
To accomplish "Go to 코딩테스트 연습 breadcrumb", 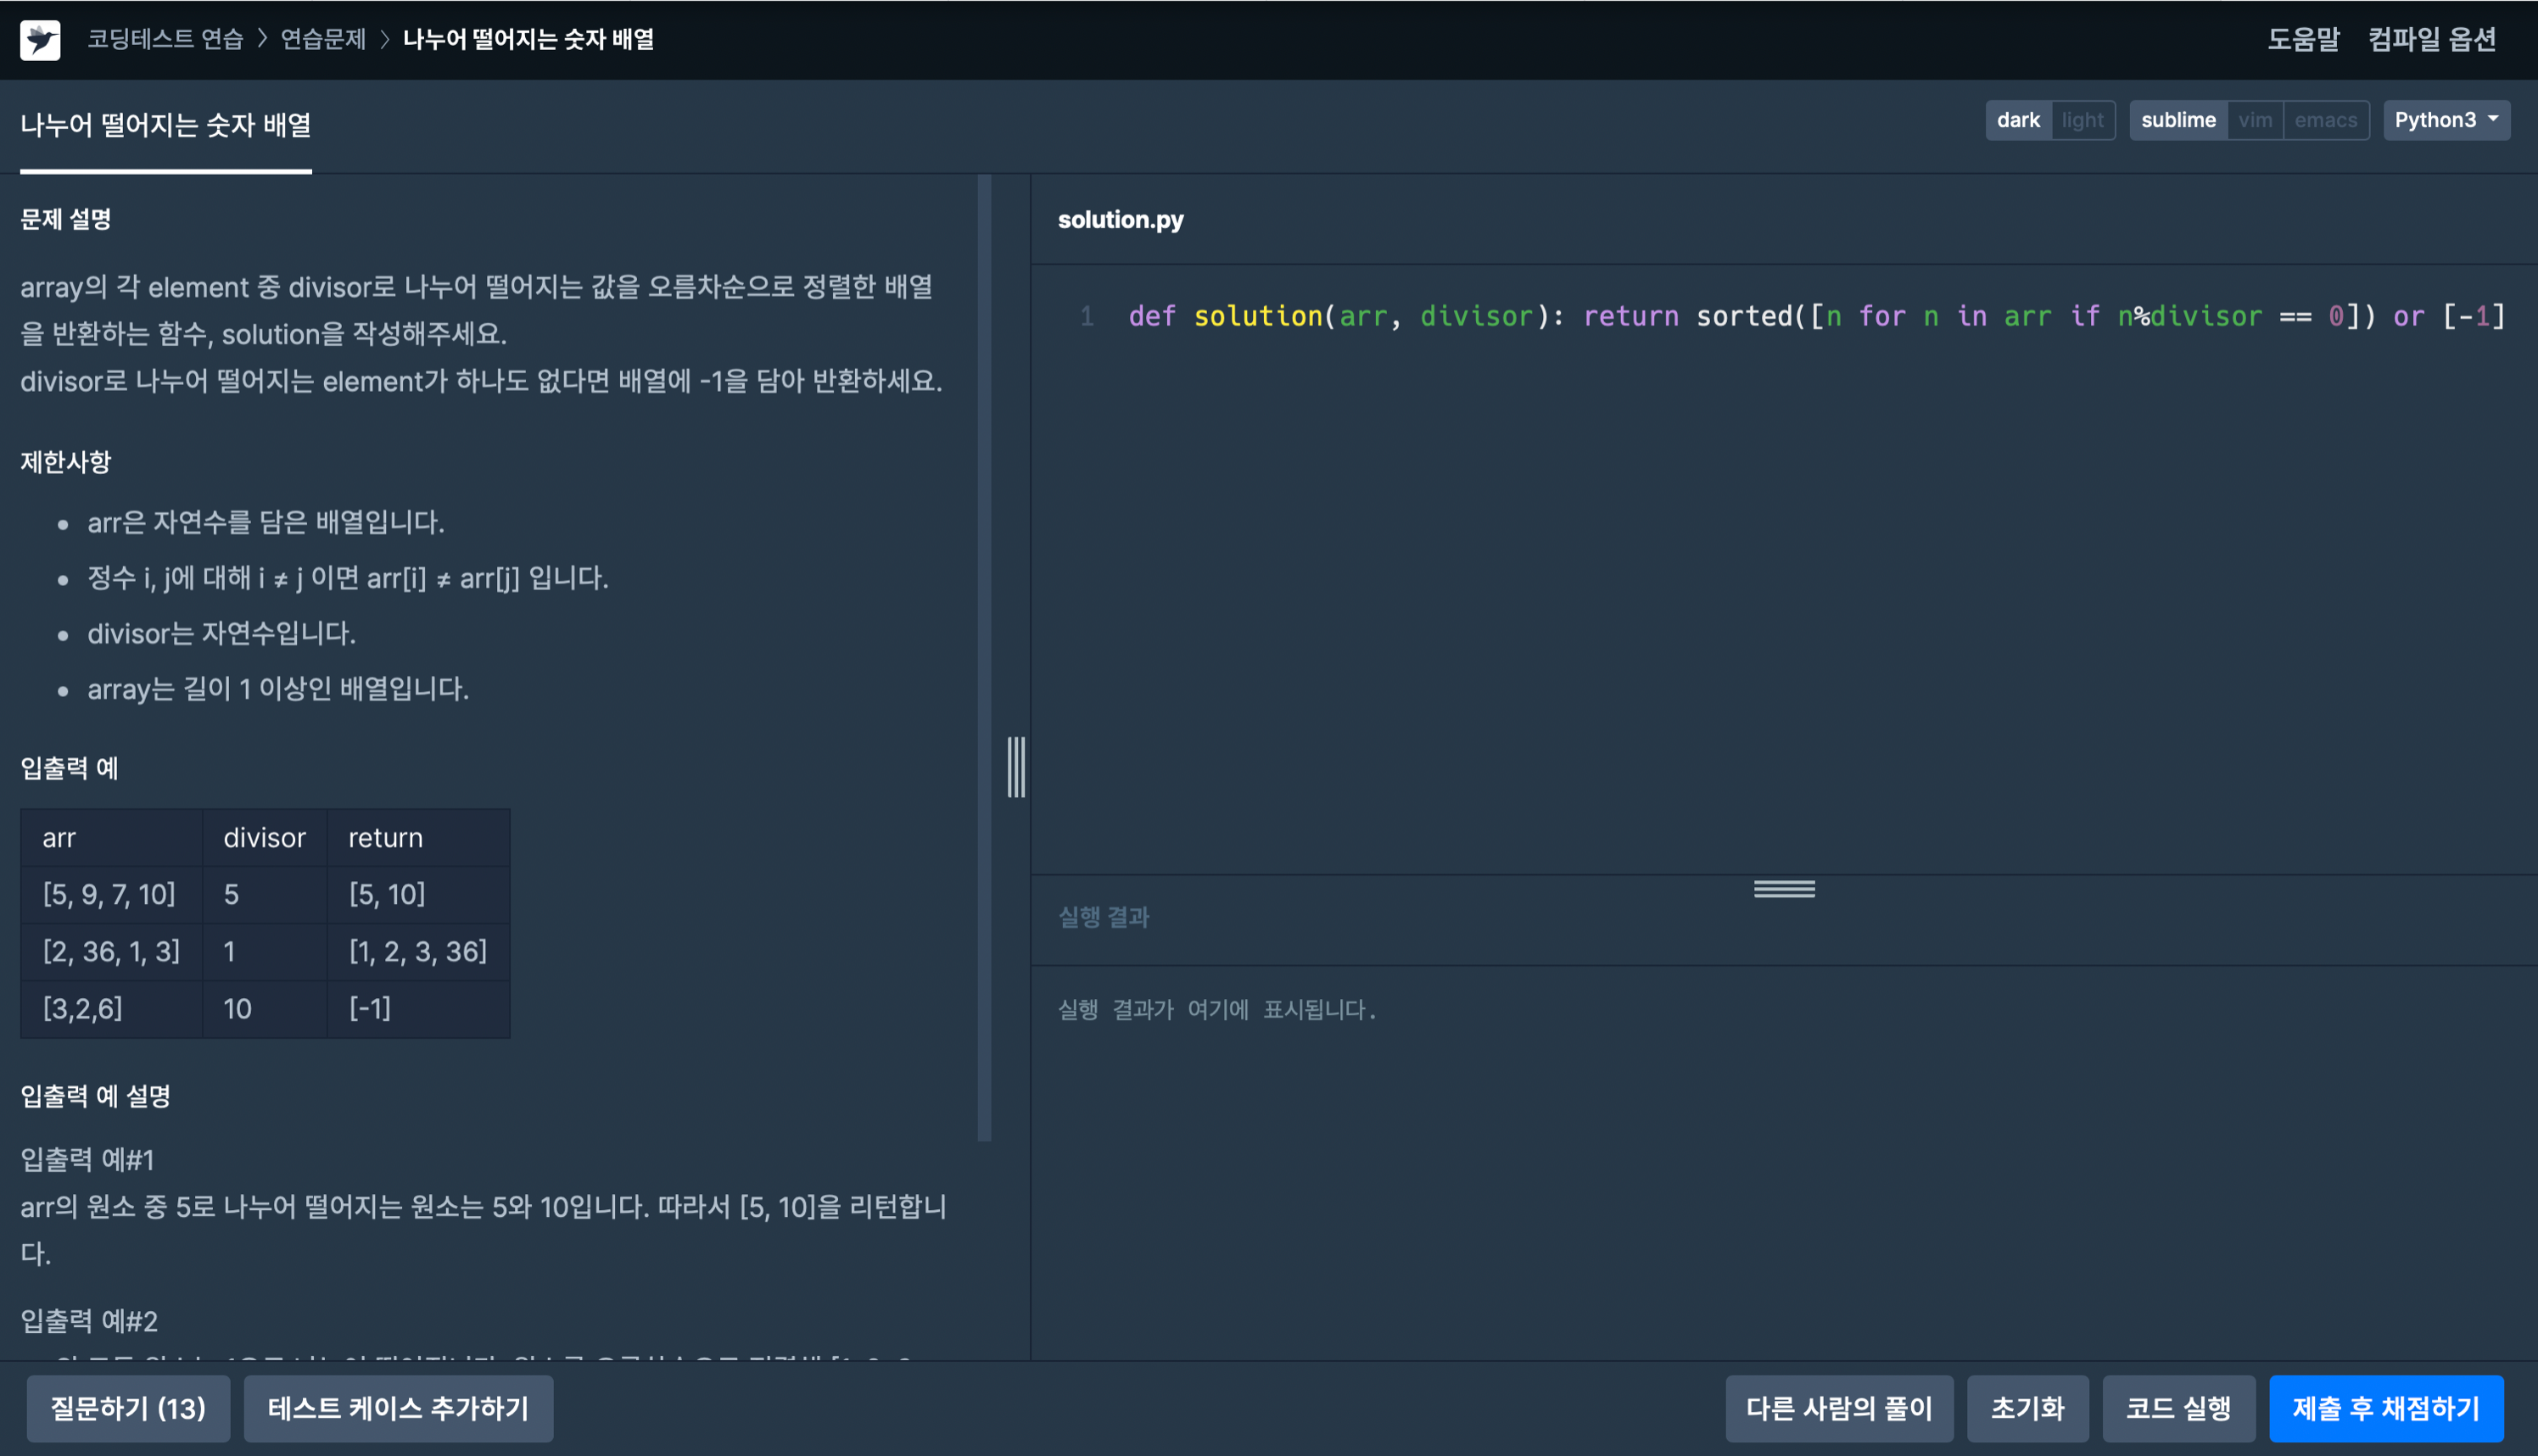I will tap(165, 39).
